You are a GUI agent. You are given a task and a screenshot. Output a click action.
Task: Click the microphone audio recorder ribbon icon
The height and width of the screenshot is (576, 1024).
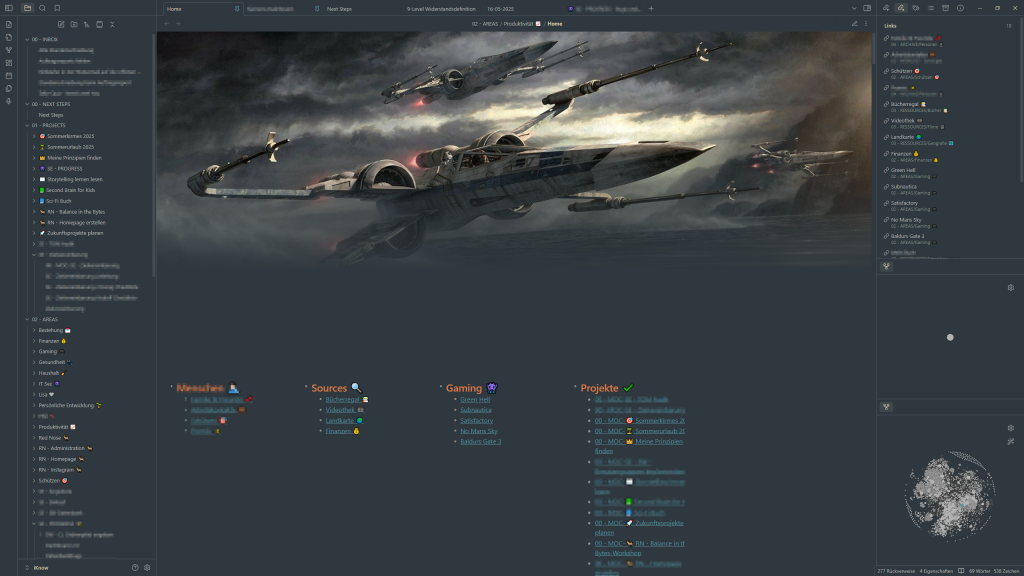9,101
